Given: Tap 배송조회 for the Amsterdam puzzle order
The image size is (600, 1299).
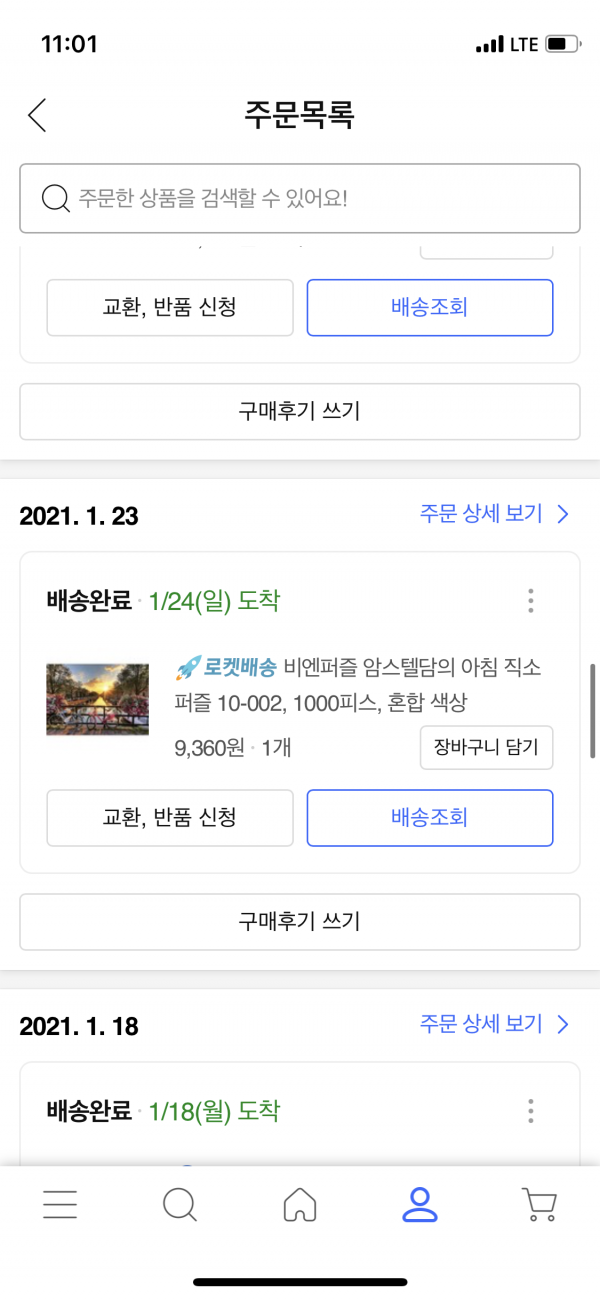Looking at the screenshot, I should point(429,818).
